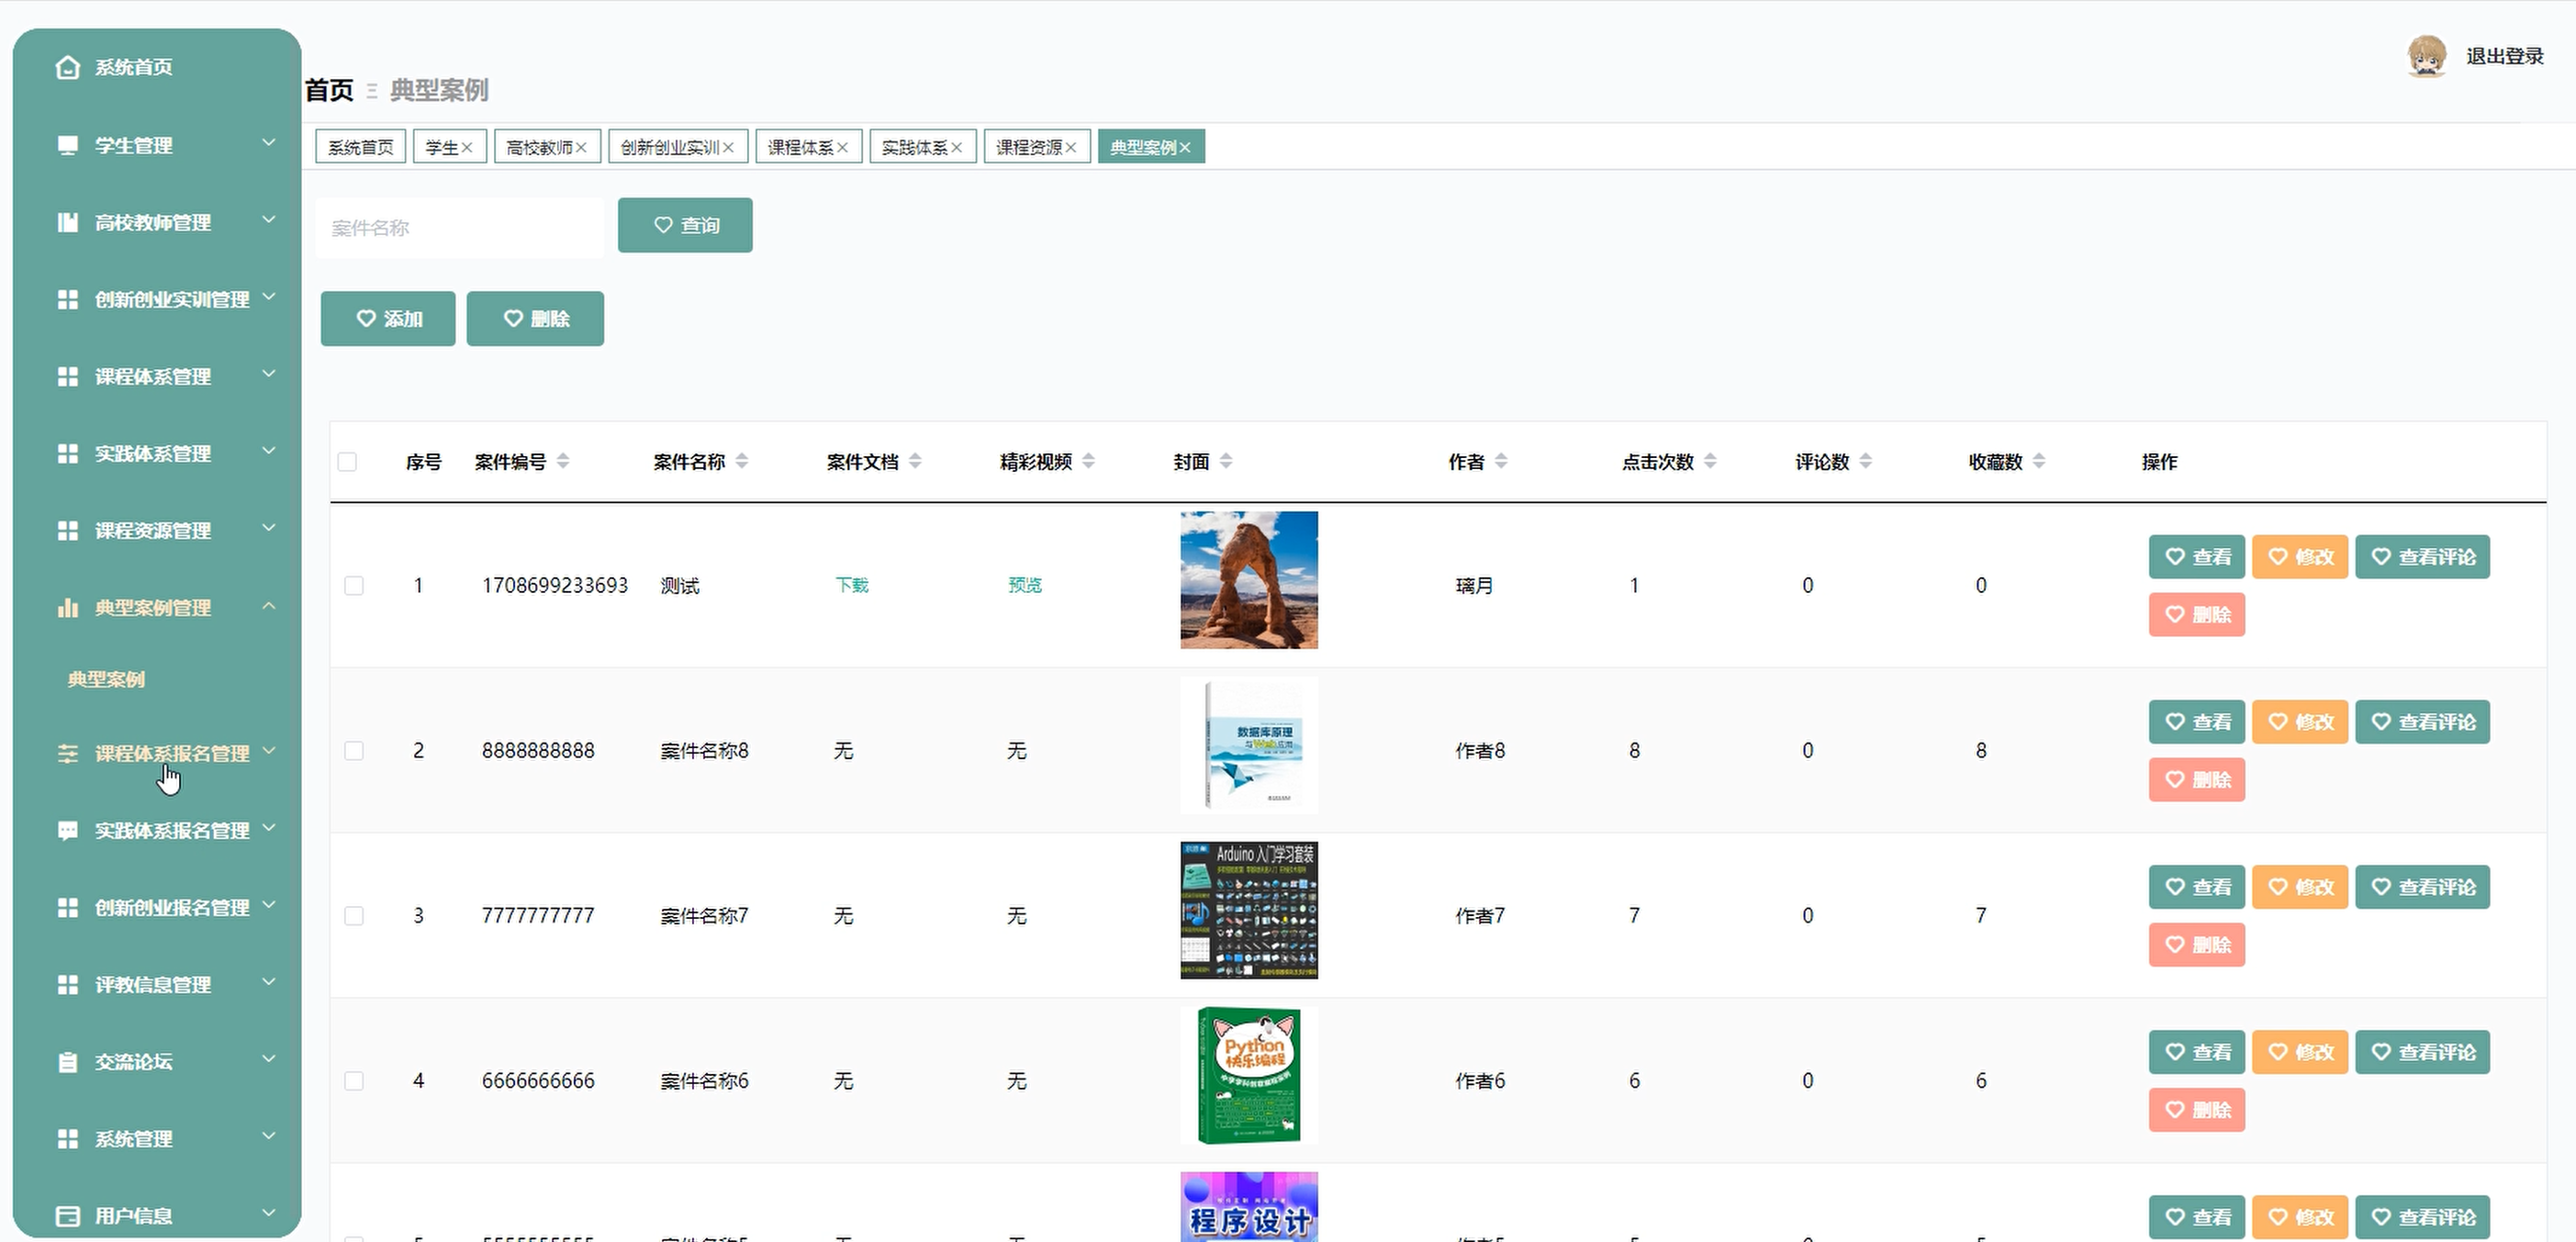Click the bar chart icon for 典型案例管理
Viewport: 2576px width, 1242px height.
click(67, 608)
